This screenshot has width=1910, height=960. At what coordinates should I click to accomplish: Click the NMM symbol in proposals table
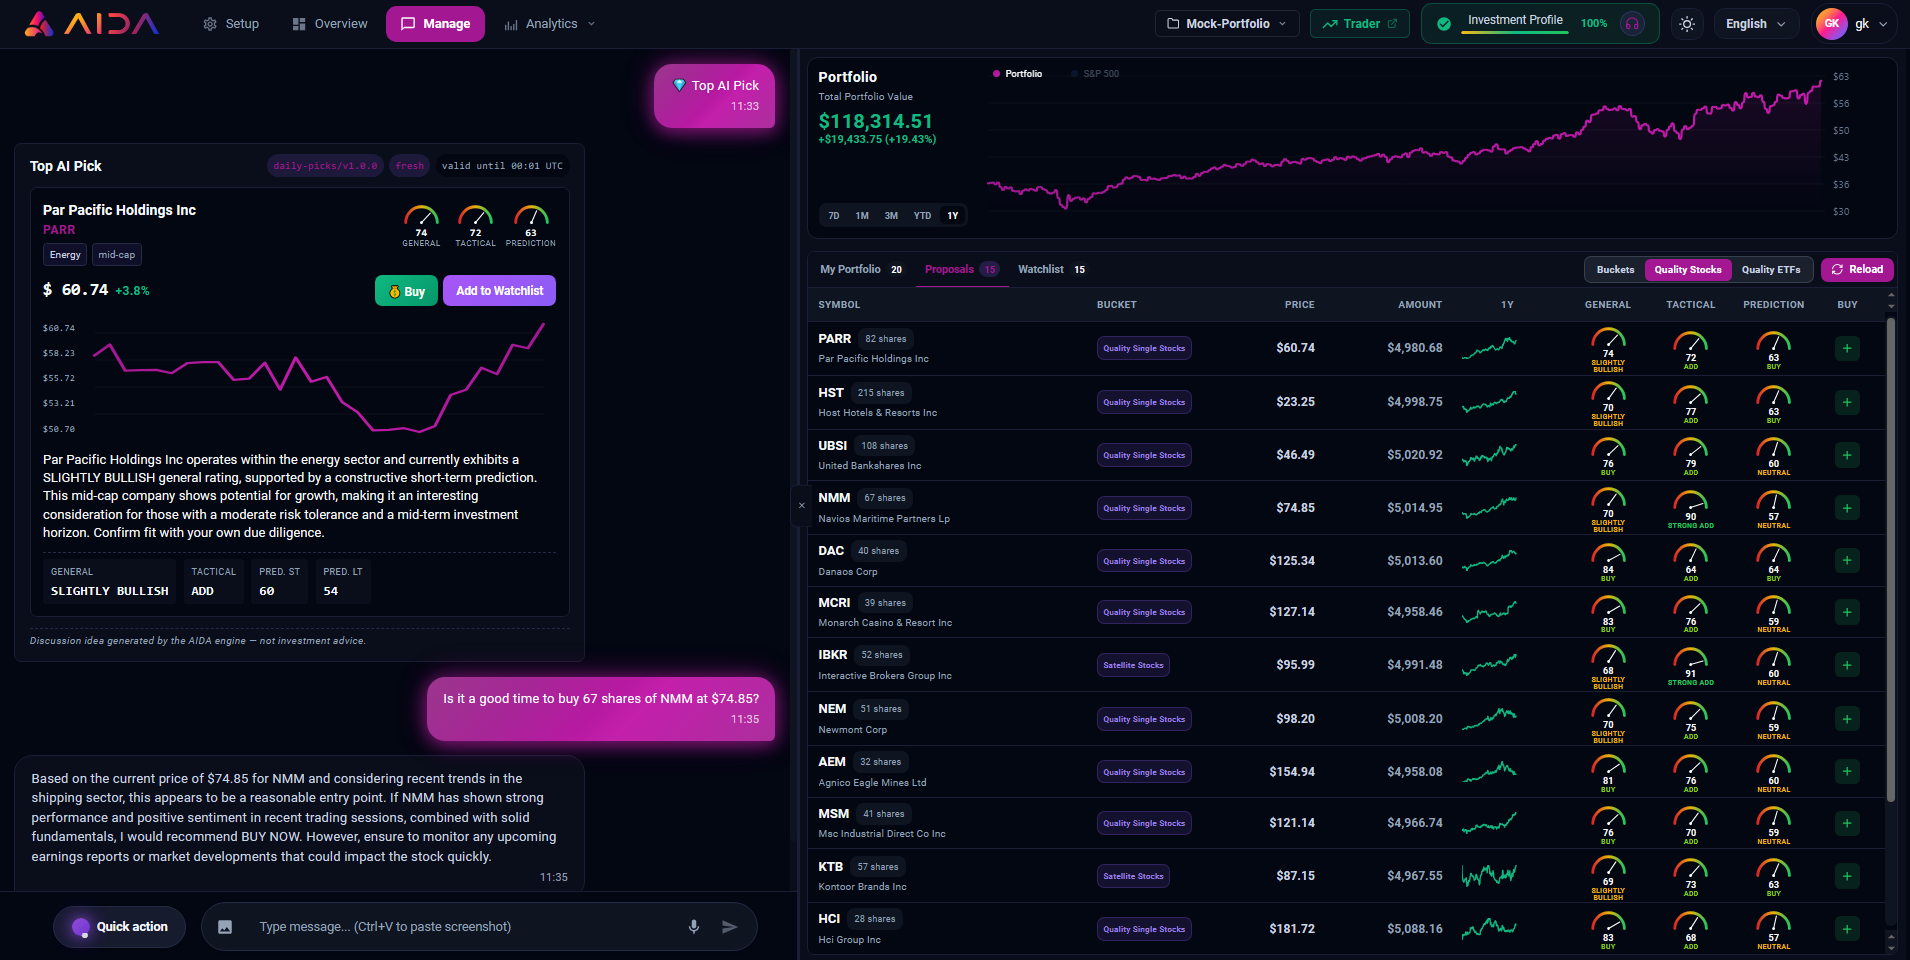tap(834, 498)
